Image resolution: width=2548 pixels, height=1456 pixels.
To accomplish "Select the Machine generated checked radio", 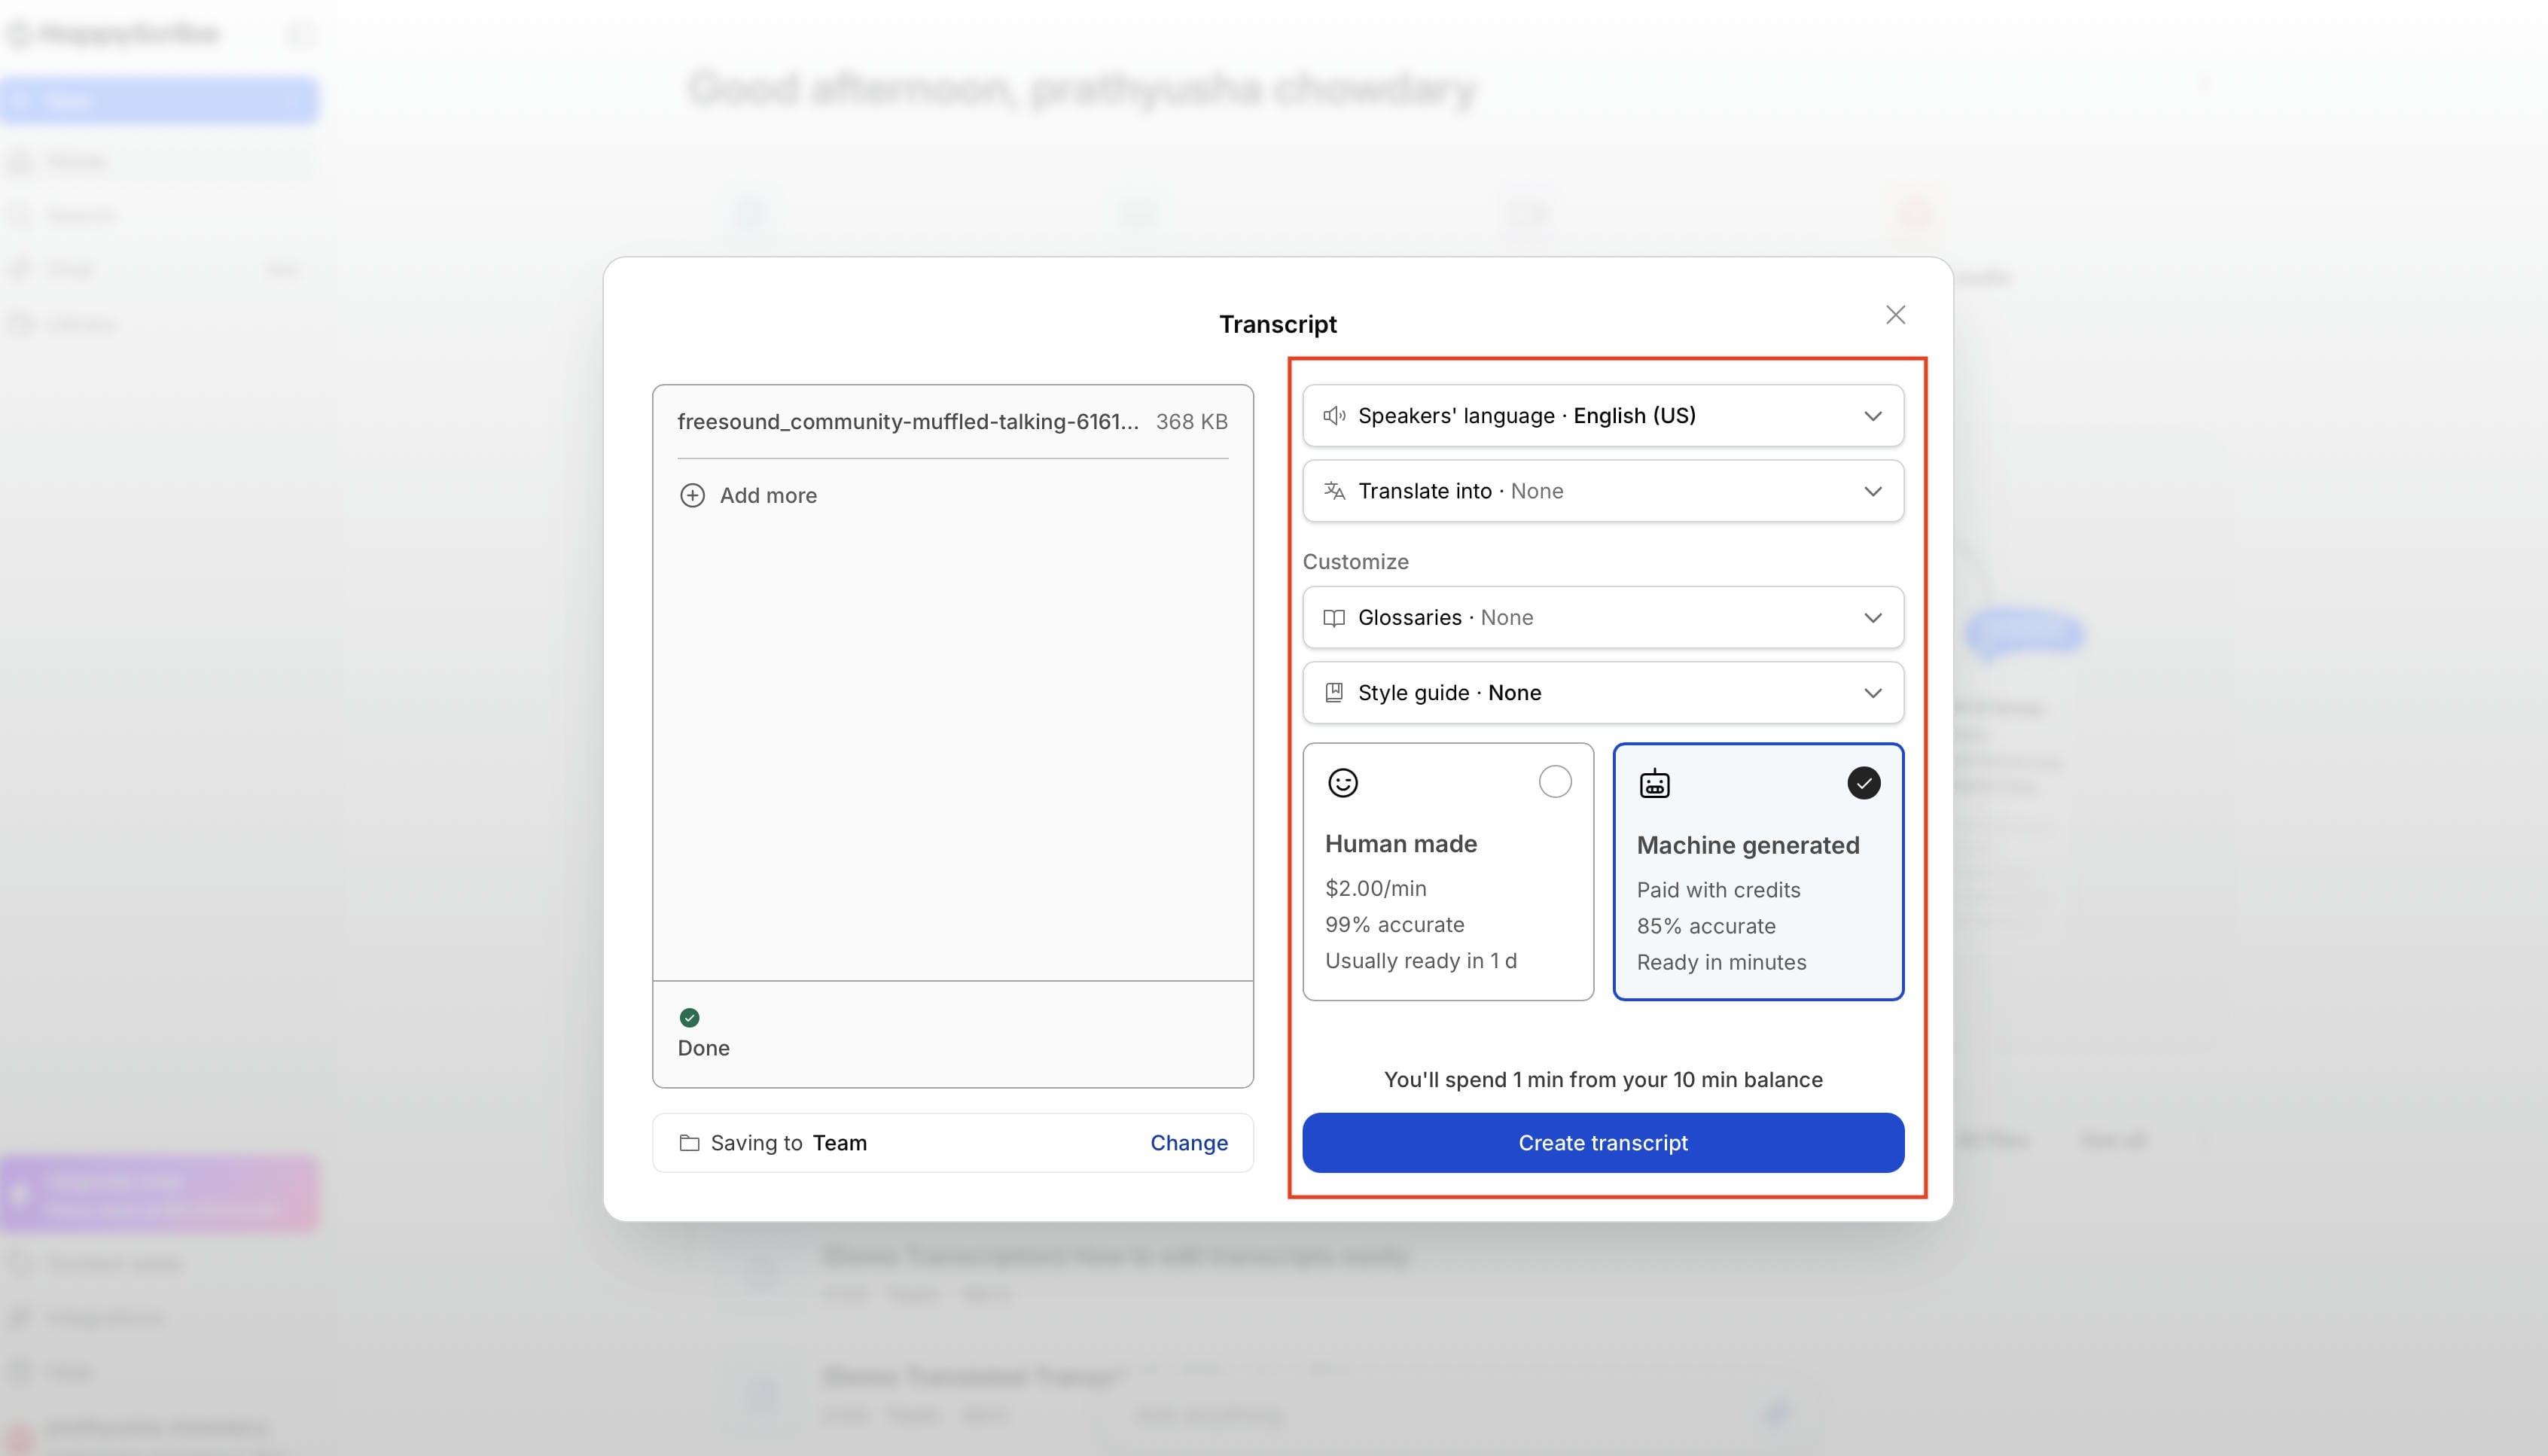I will [1863, 783].
